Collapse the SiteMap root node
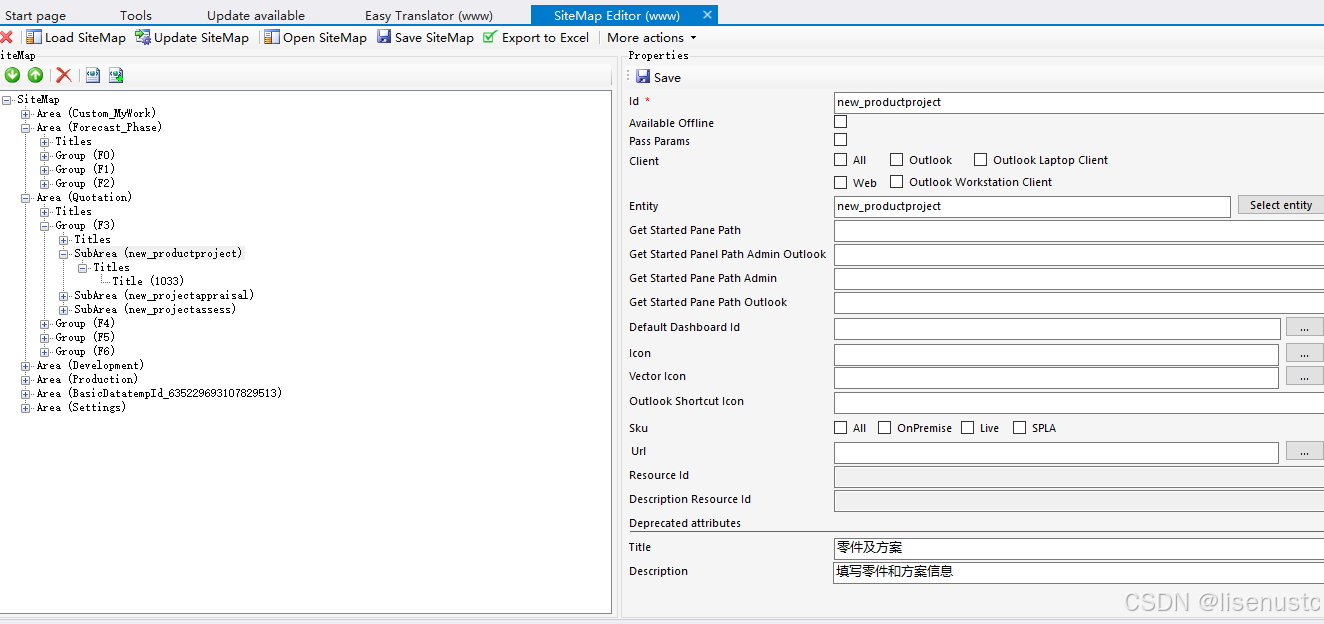This screenshot has height=624, width=1324. click(x=7, y=100)
